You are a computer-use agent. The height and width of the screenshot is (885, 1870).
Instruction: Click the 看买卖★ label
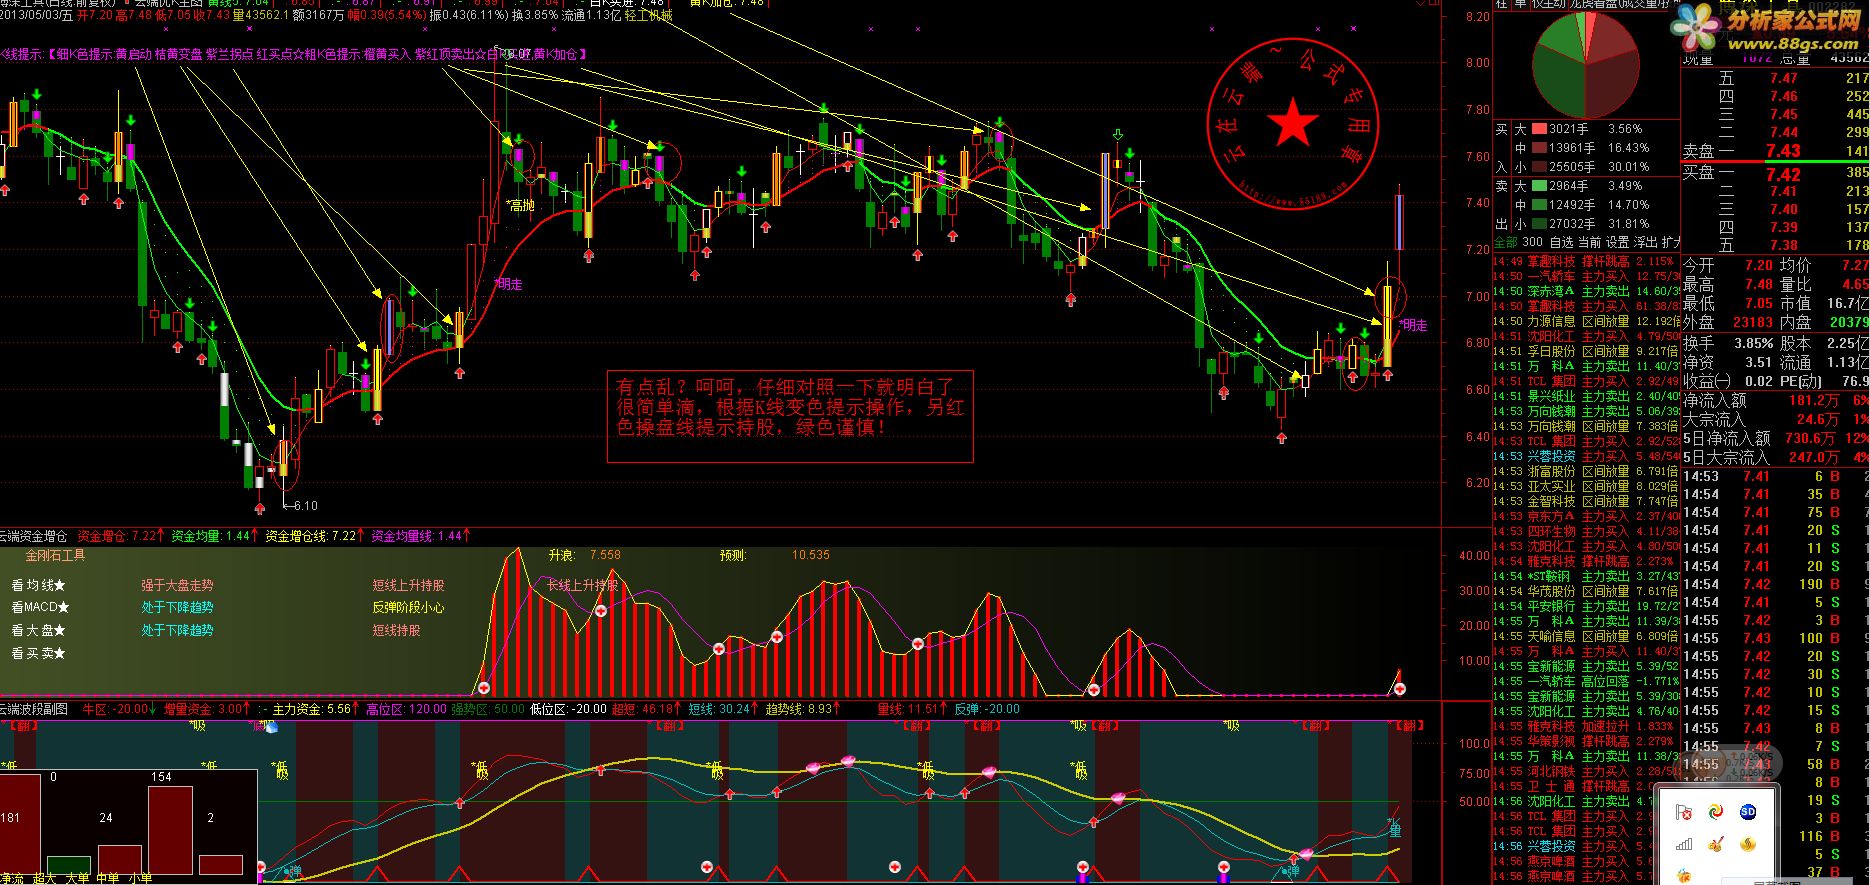tap(39, 653)
